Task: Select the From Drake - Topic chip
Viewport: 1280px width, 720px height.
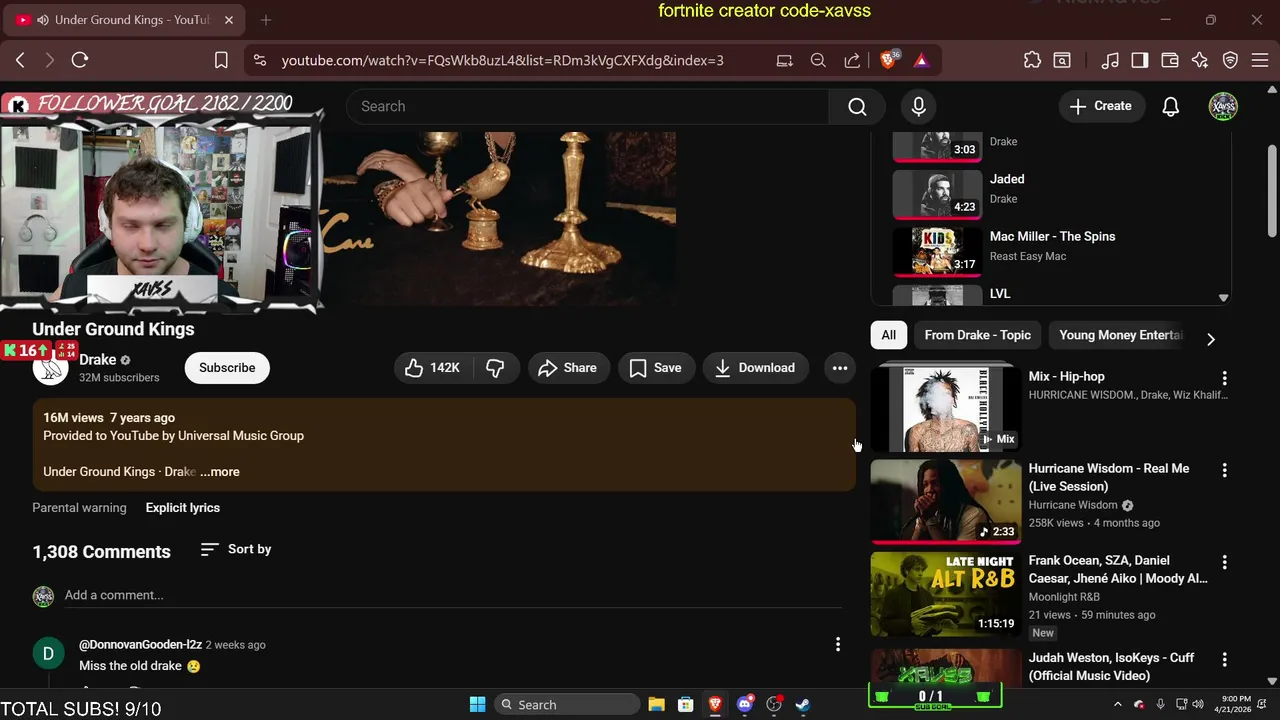Action: (977, 335)
